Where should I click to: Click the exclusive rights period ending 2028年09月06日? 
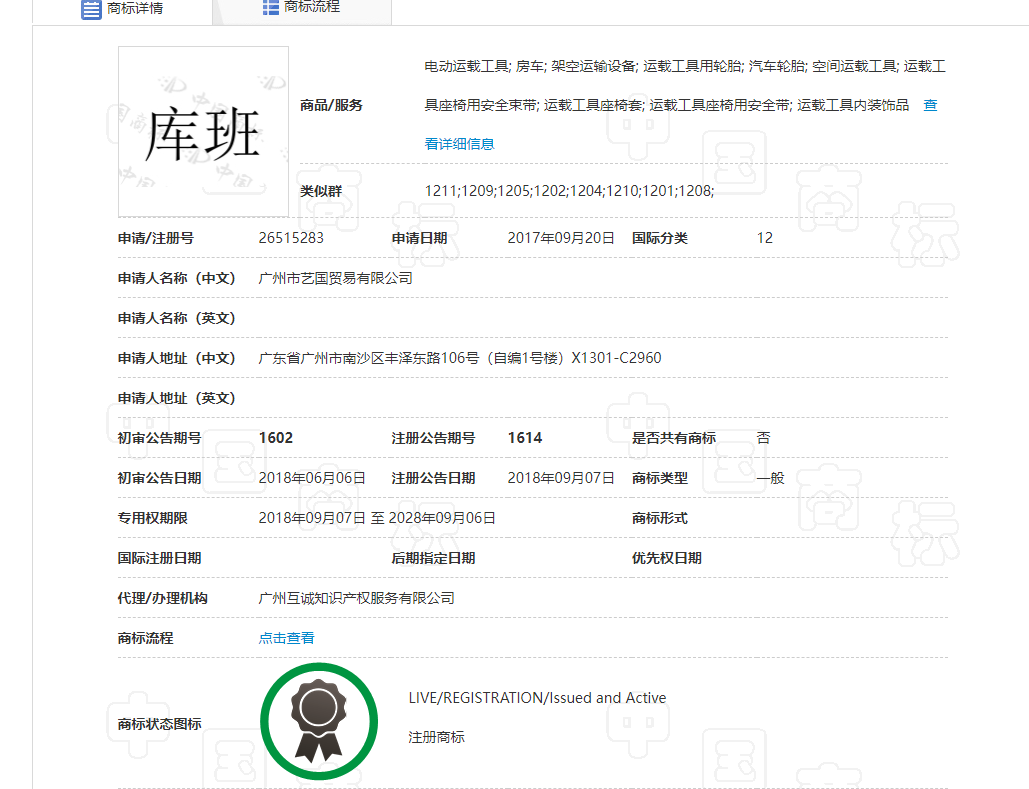coord(377,518)
